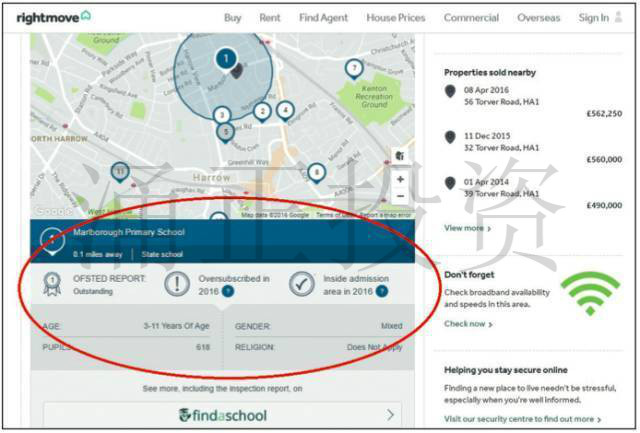Click Marlborough Primary School heading
Image resolution: width=640 pixels, height=433 pixels.
coord(129,232)
